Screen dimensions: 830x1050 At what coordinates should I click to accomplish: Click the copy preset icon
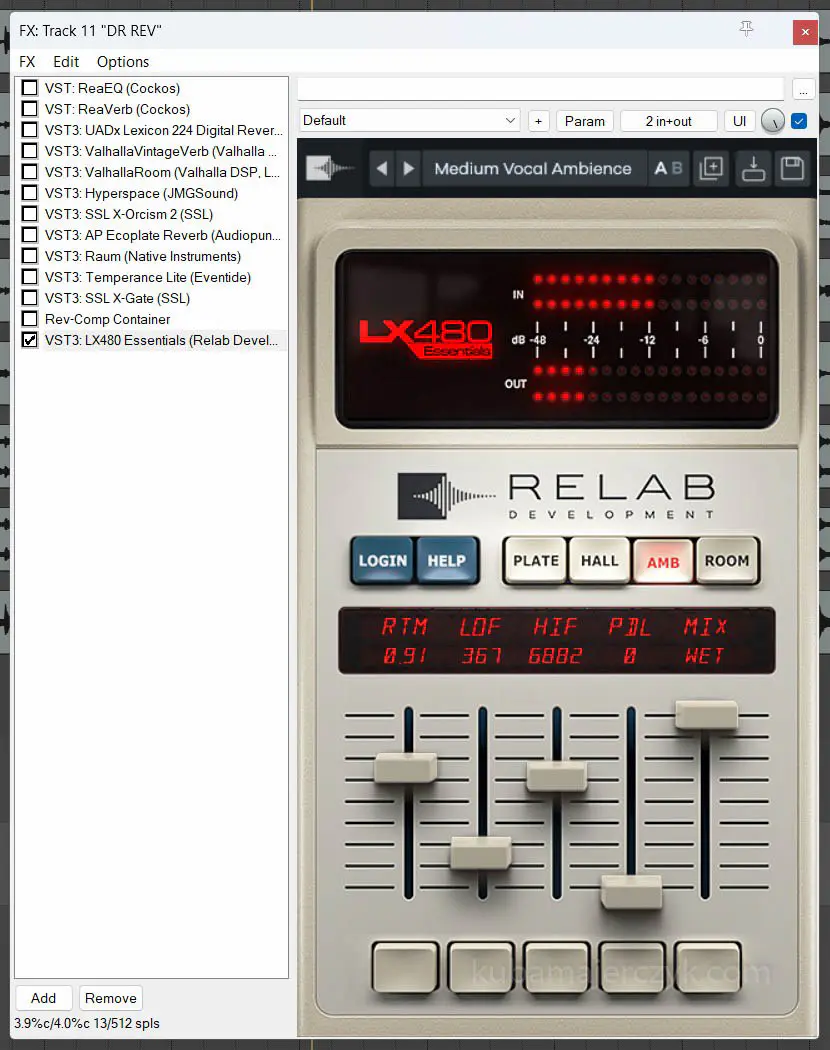(x=711, y=168)
